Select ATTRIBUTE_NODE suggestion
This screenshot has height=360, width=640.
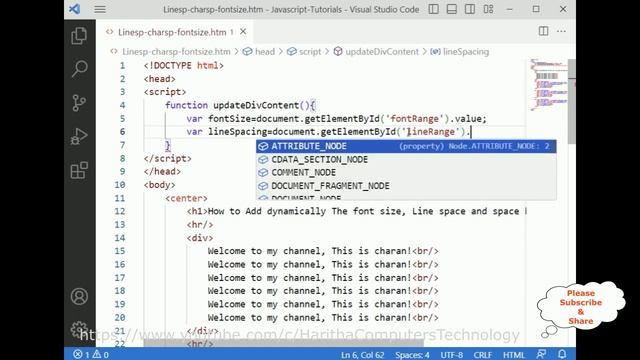tap(406, 146)
